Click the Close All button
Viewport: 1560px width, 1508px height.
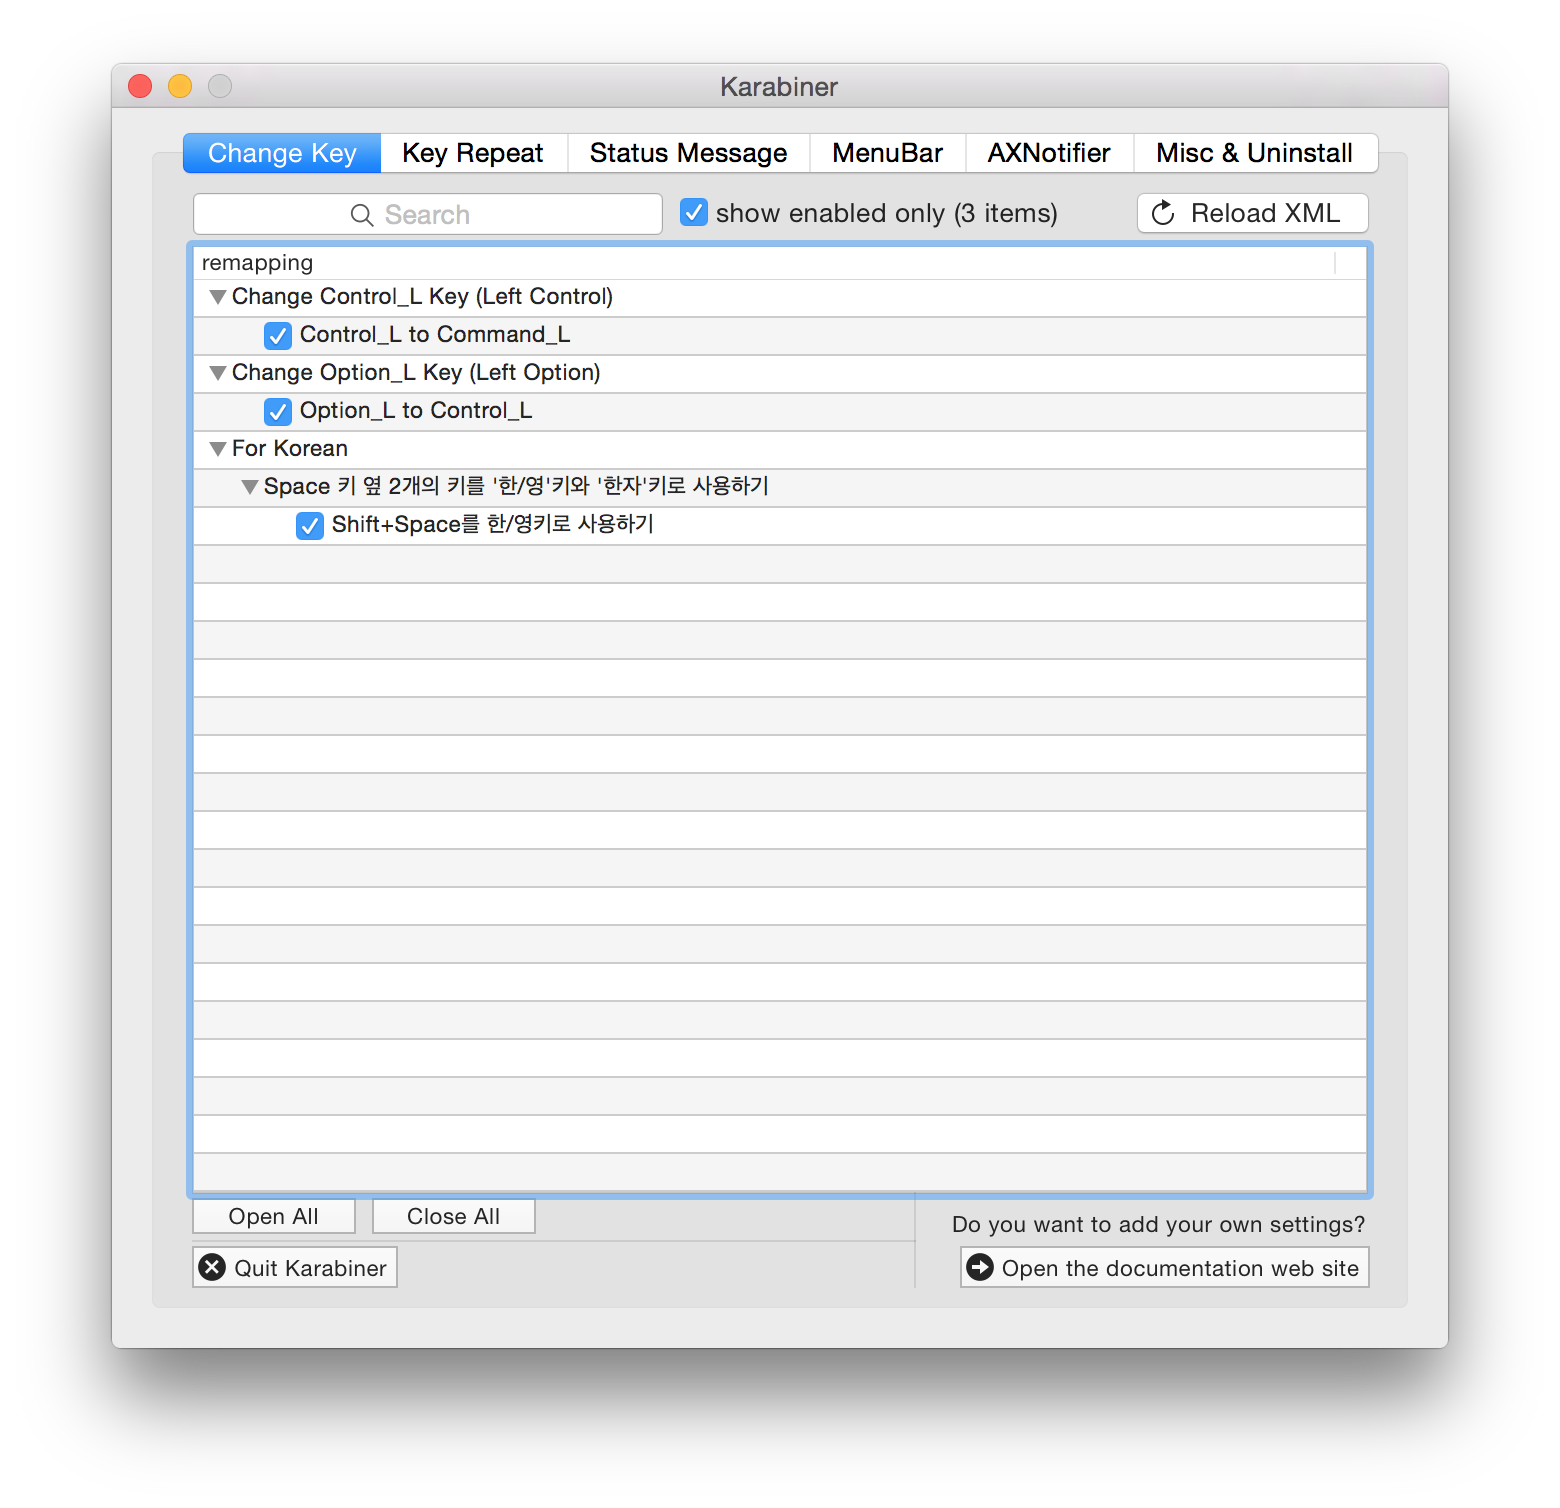pyautogui.click(x=454, y=1216)
